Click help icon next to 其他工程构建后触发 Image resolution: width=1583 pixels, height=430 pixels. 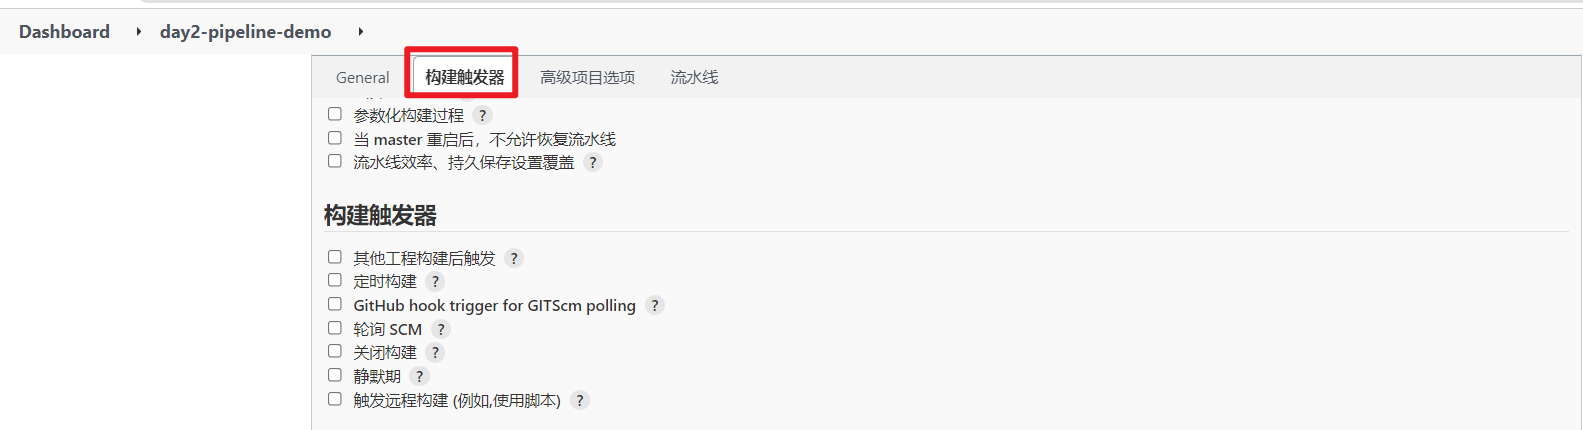(514, 258)
